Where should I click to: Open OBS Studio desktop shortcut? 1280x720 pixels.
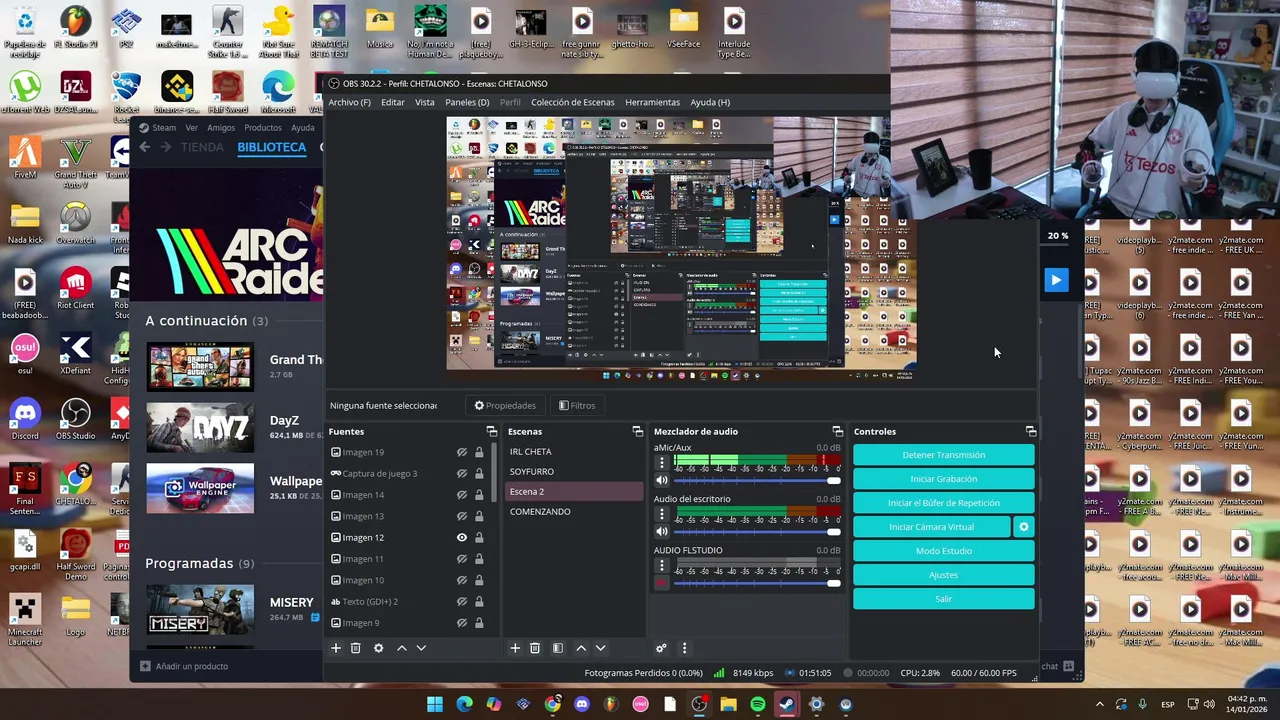tap(76, 418)
